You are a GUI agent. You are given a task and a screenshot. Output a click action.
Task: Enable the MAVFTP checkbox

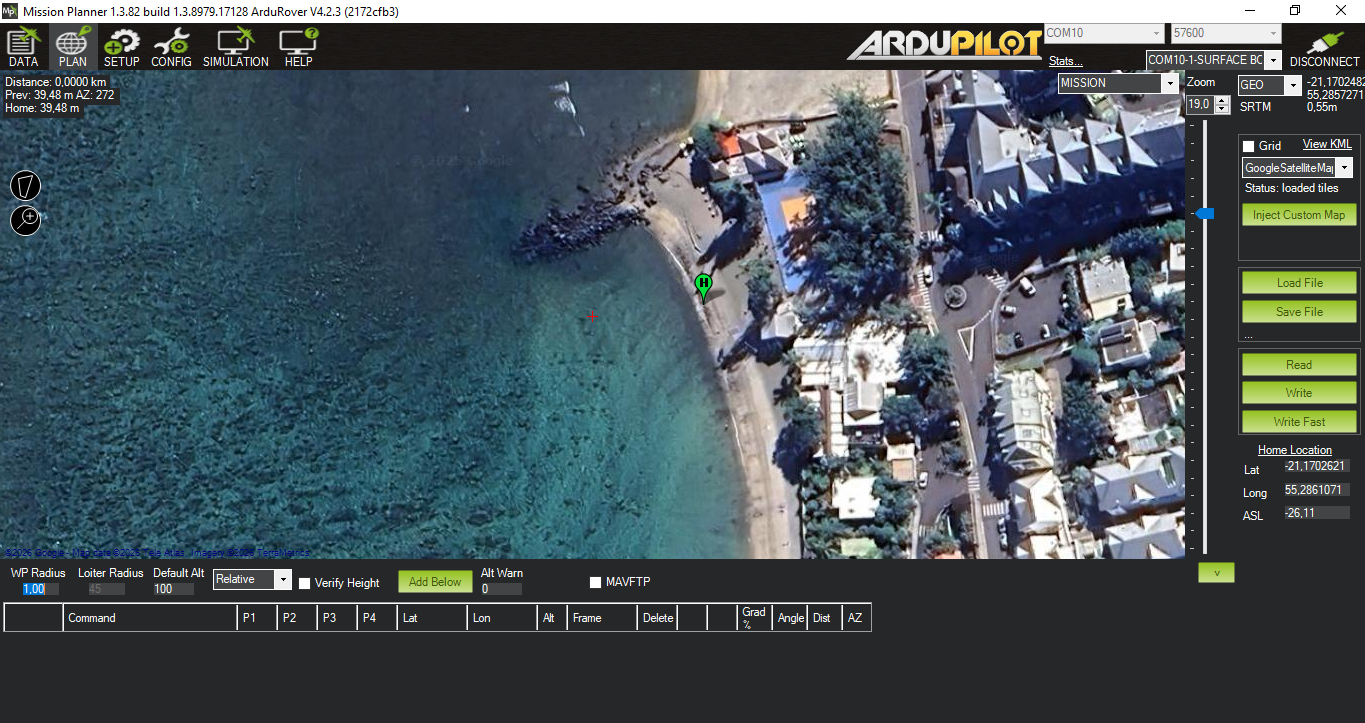[596, 582]
